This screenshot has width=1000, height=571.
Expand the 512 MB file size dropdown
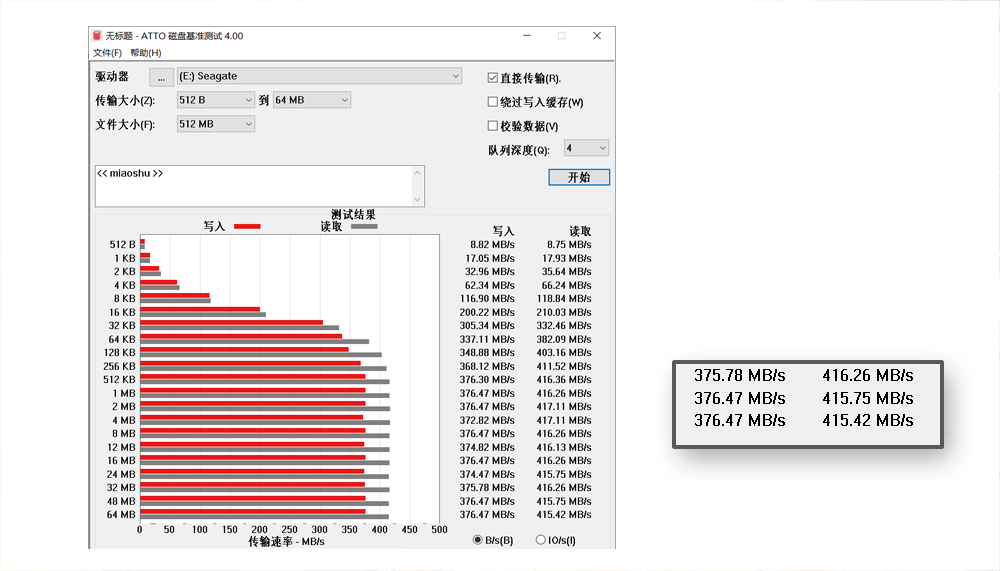click(x=248, y=124)
